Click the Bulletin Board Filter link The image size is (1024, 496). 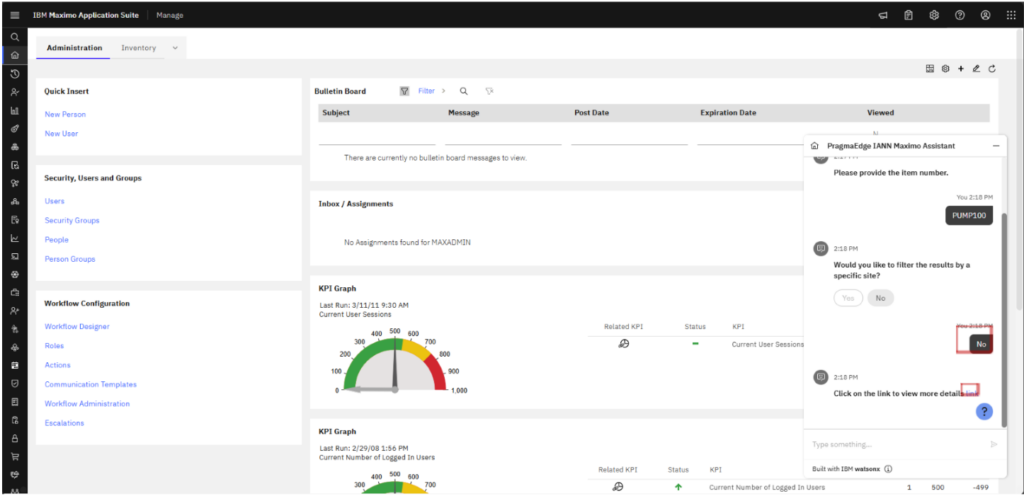click(x=426, y=91)
